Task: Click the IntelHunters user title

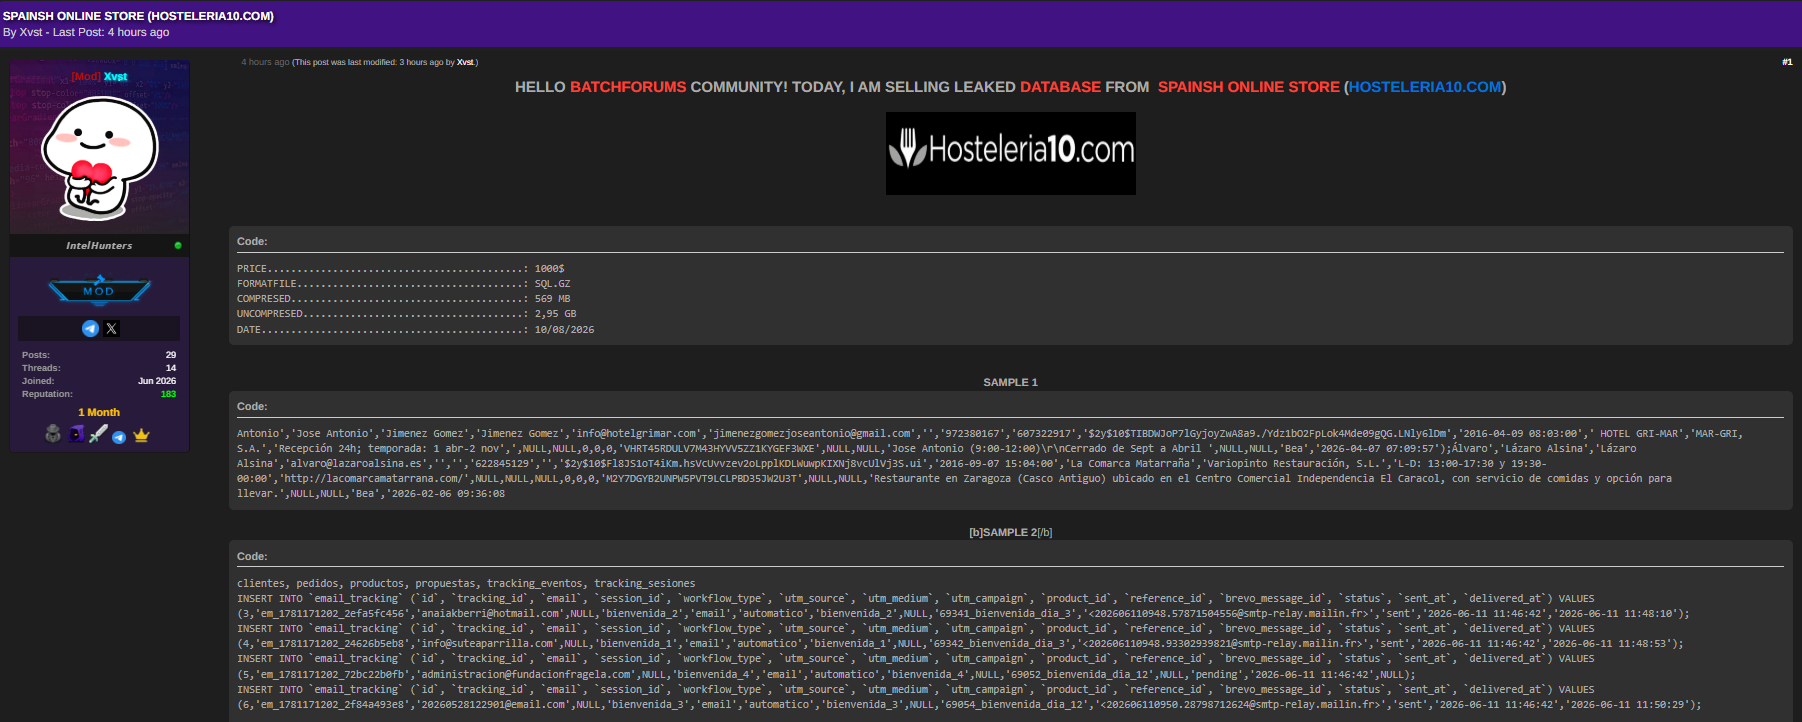Action: point(99,245)
